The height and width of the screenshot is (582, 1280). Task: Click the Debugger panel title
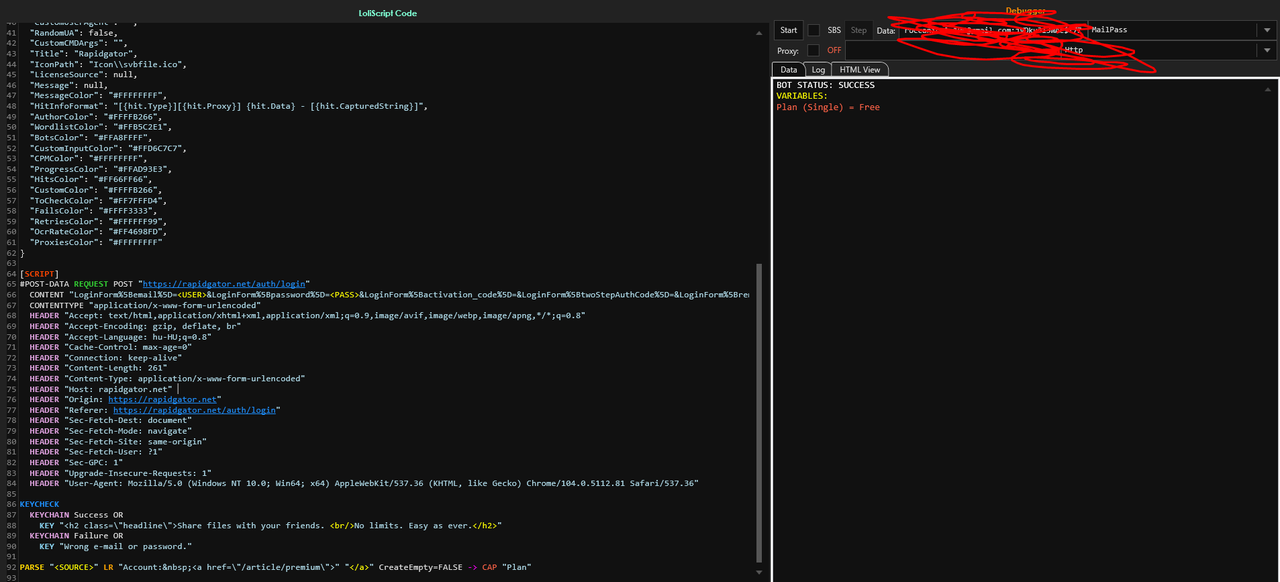[x=1026, y=11]
